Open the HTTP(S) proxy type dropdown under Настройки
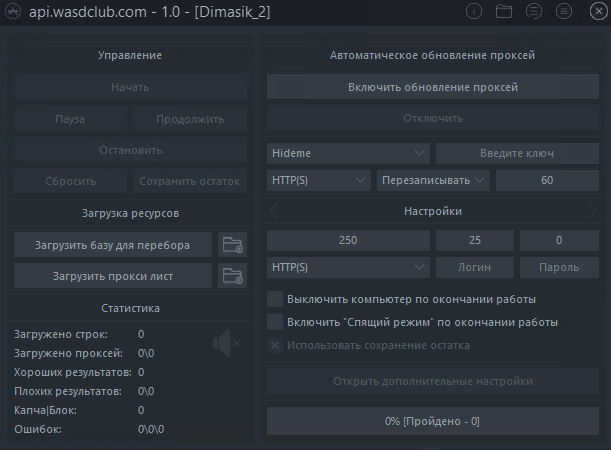 coord(348,267)
